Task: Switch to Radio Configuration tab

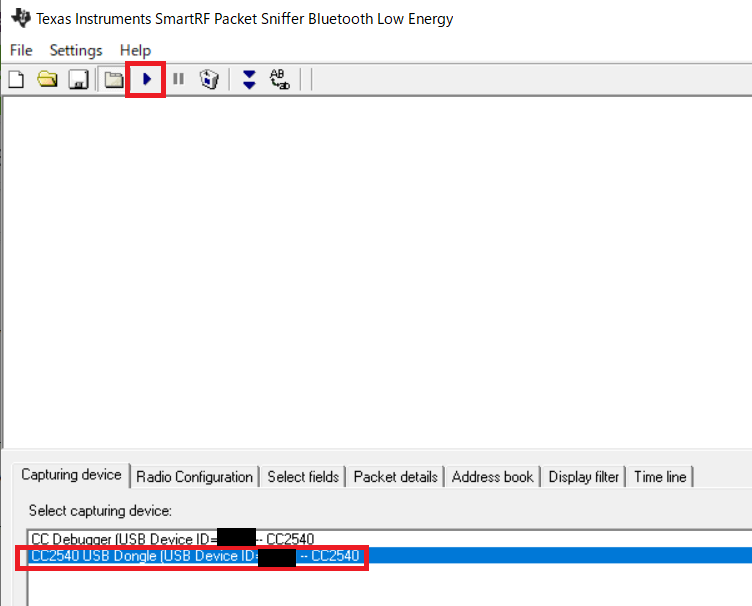Action: click(195, 477)
